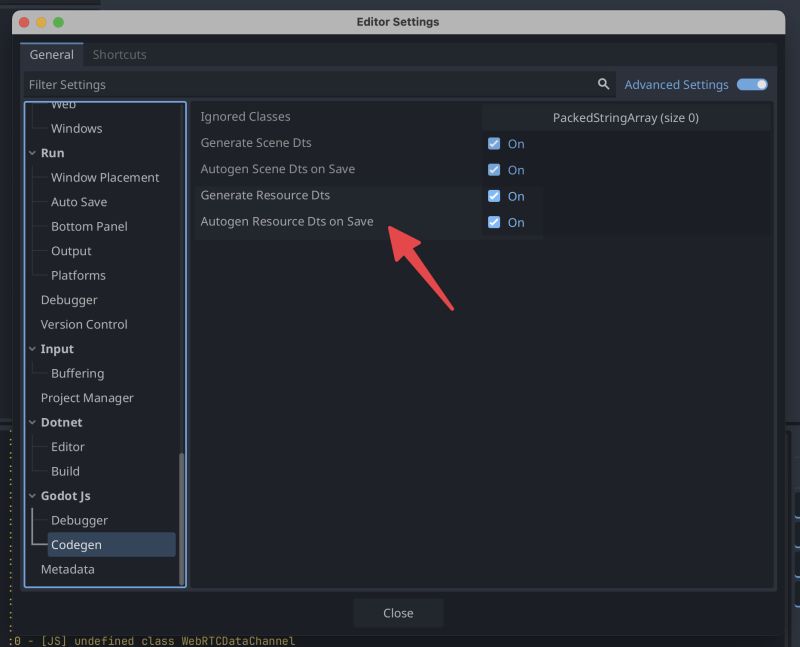800x647 pixels.
Task: Open the Version Control settings
Action: click(x=83, y=324)
